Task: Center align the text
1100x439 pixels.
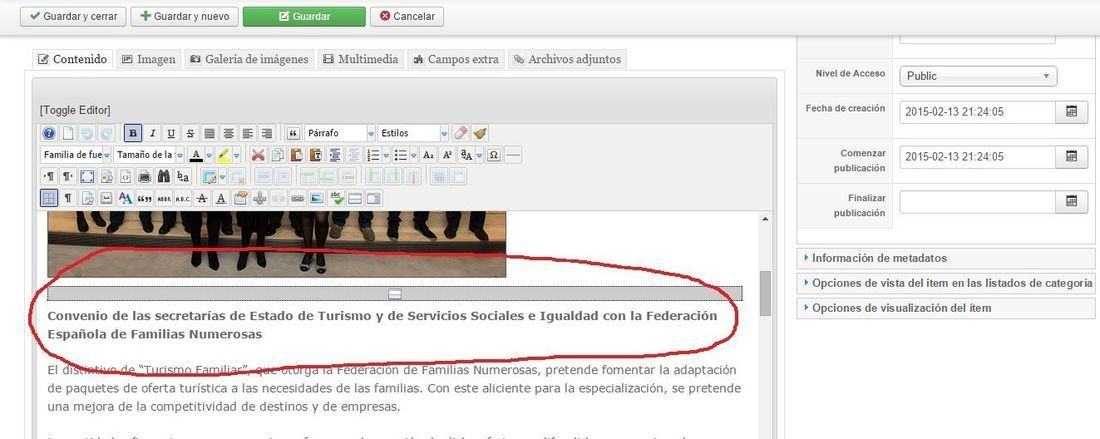Action: click(229, 133)
